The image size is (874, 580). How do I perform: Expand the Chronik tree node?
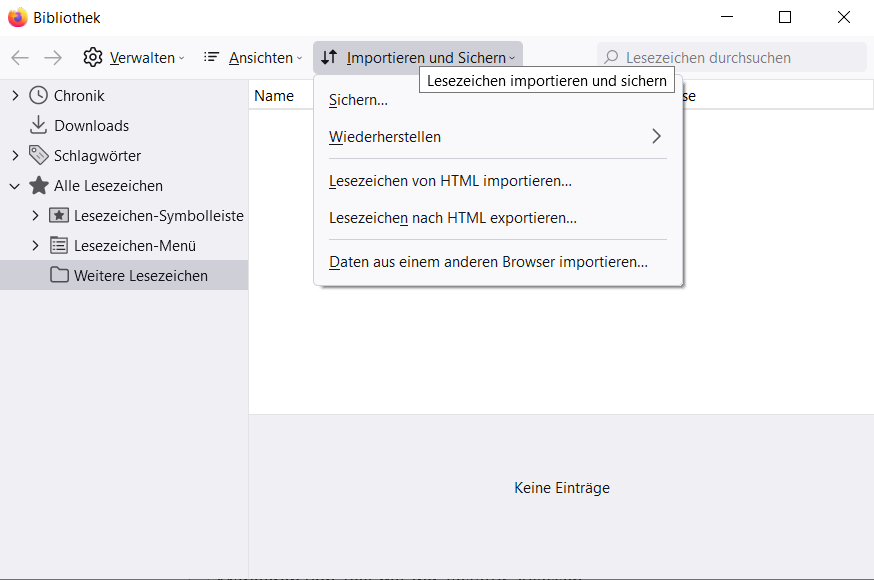(x=15, y=96)
